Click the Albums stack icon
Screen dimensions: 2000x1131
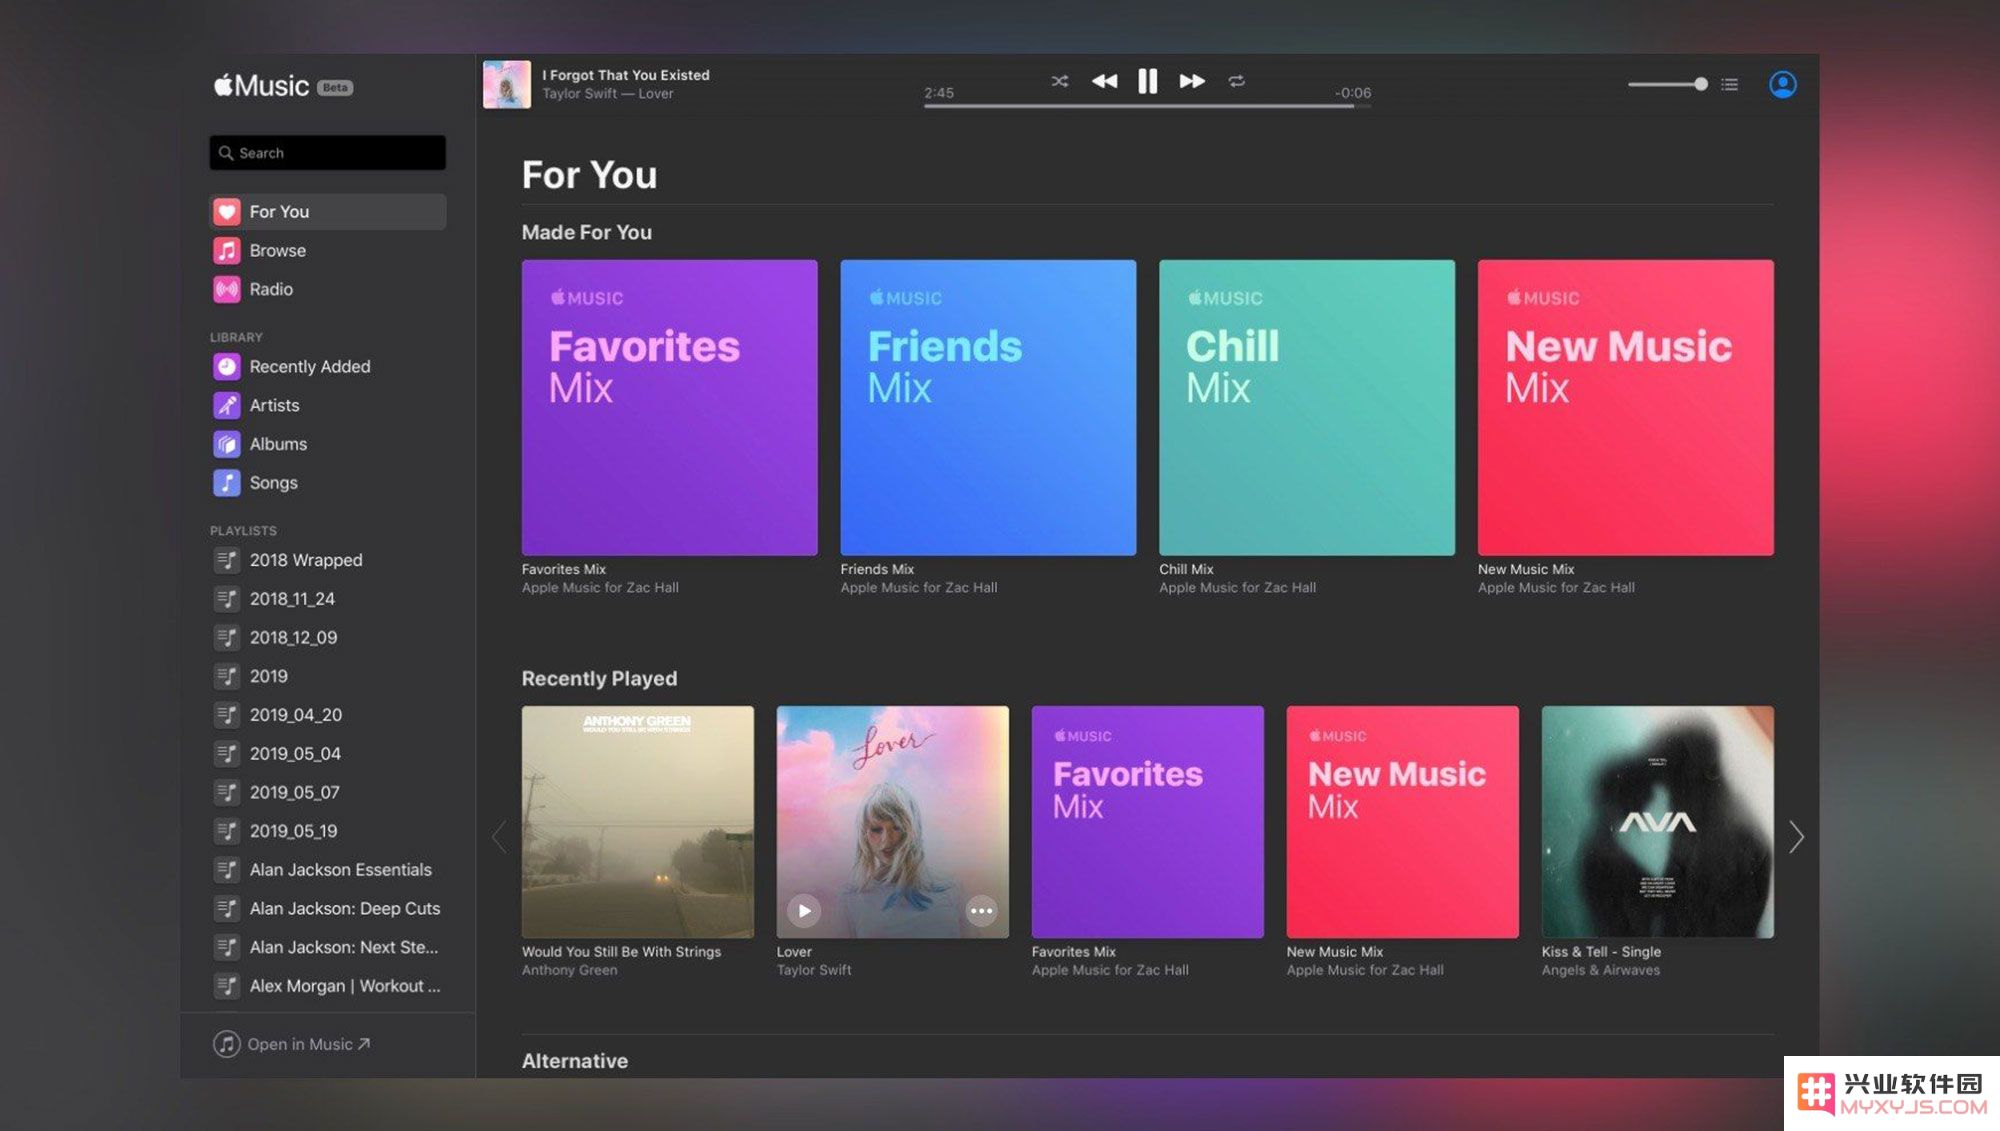(x=227, y=444)
